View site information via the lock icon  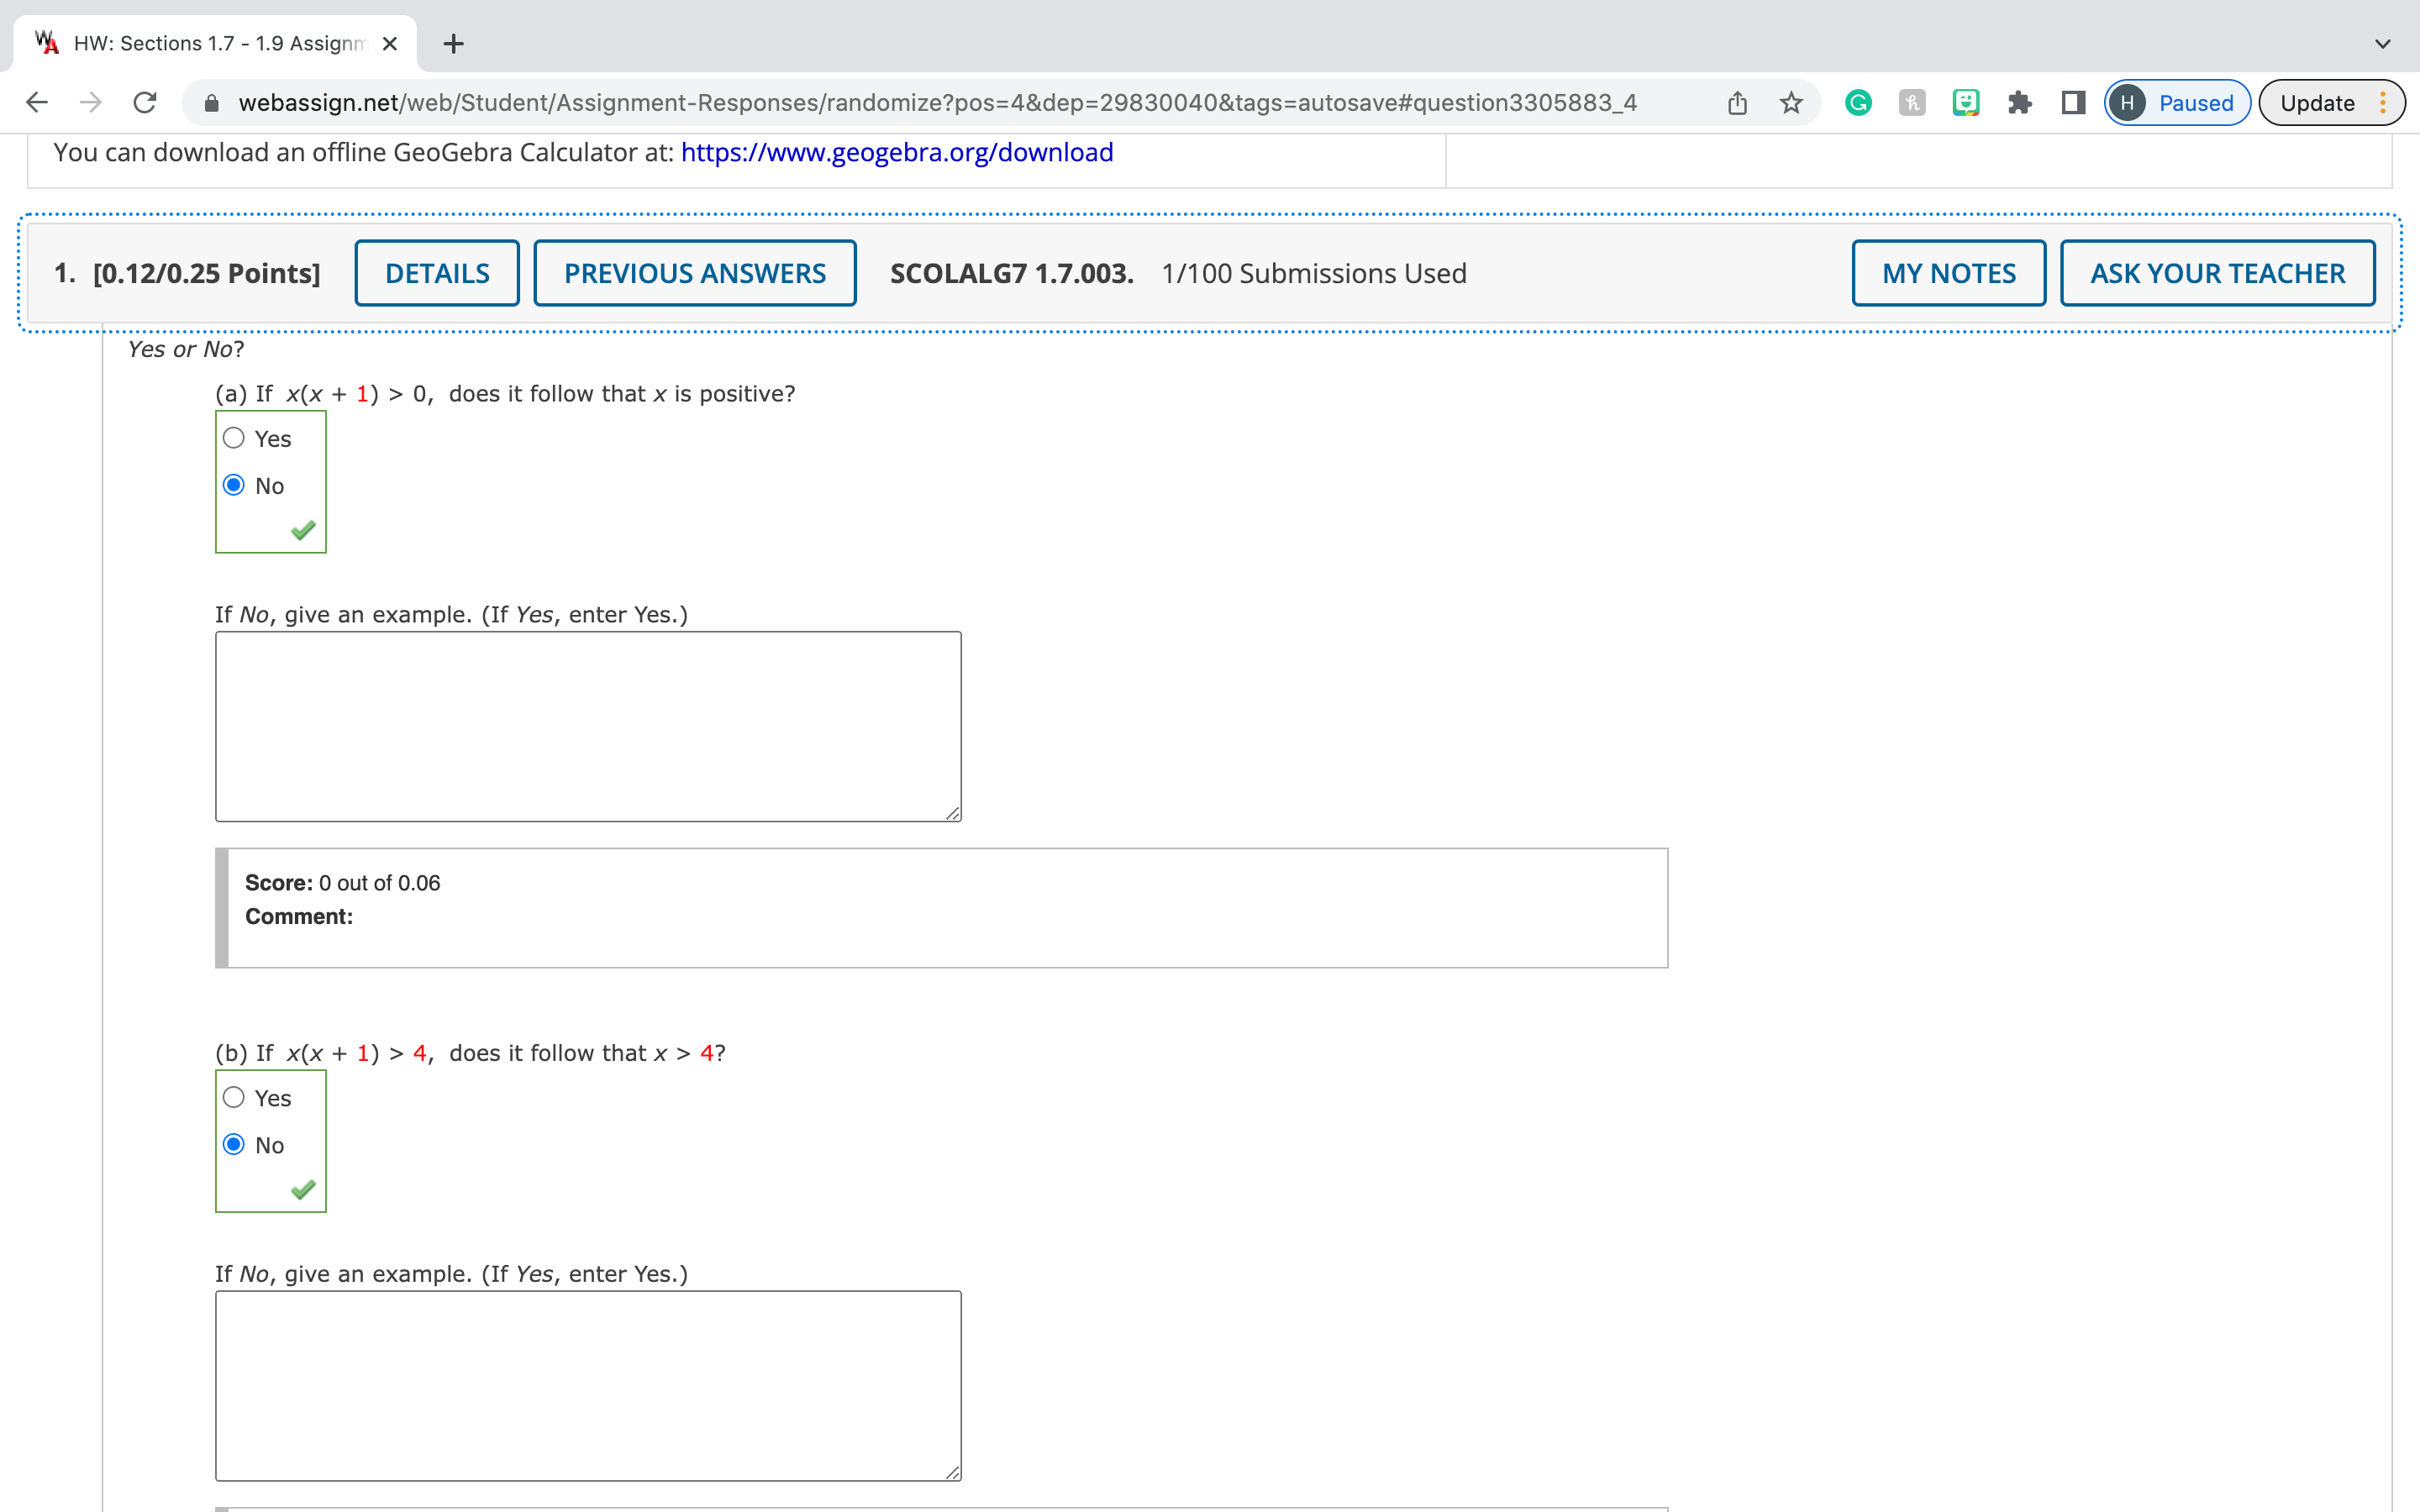click(x=213, y=102)
